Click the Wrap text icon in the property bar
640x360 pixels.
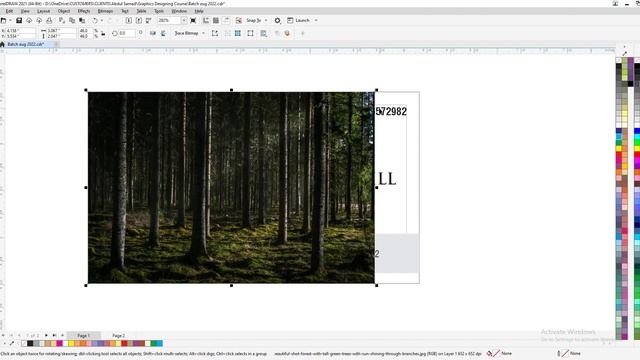pos(264,33)
